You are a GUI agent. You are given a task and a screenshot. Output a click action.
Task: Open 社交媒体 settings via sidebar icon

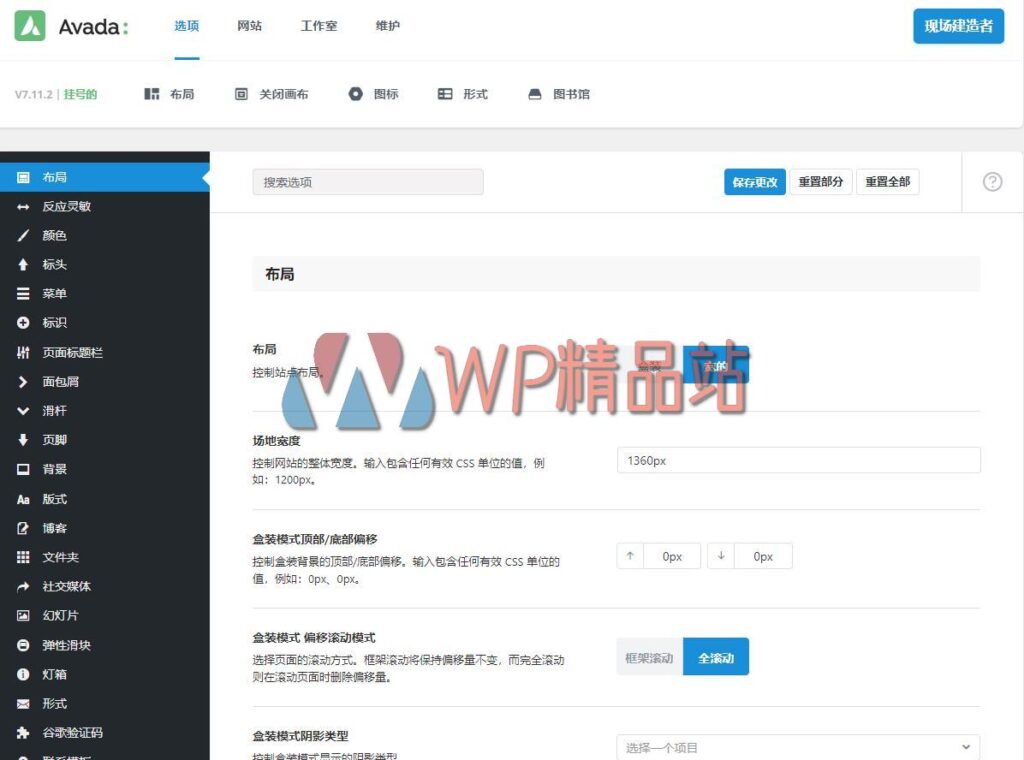(x=23, y=586)
